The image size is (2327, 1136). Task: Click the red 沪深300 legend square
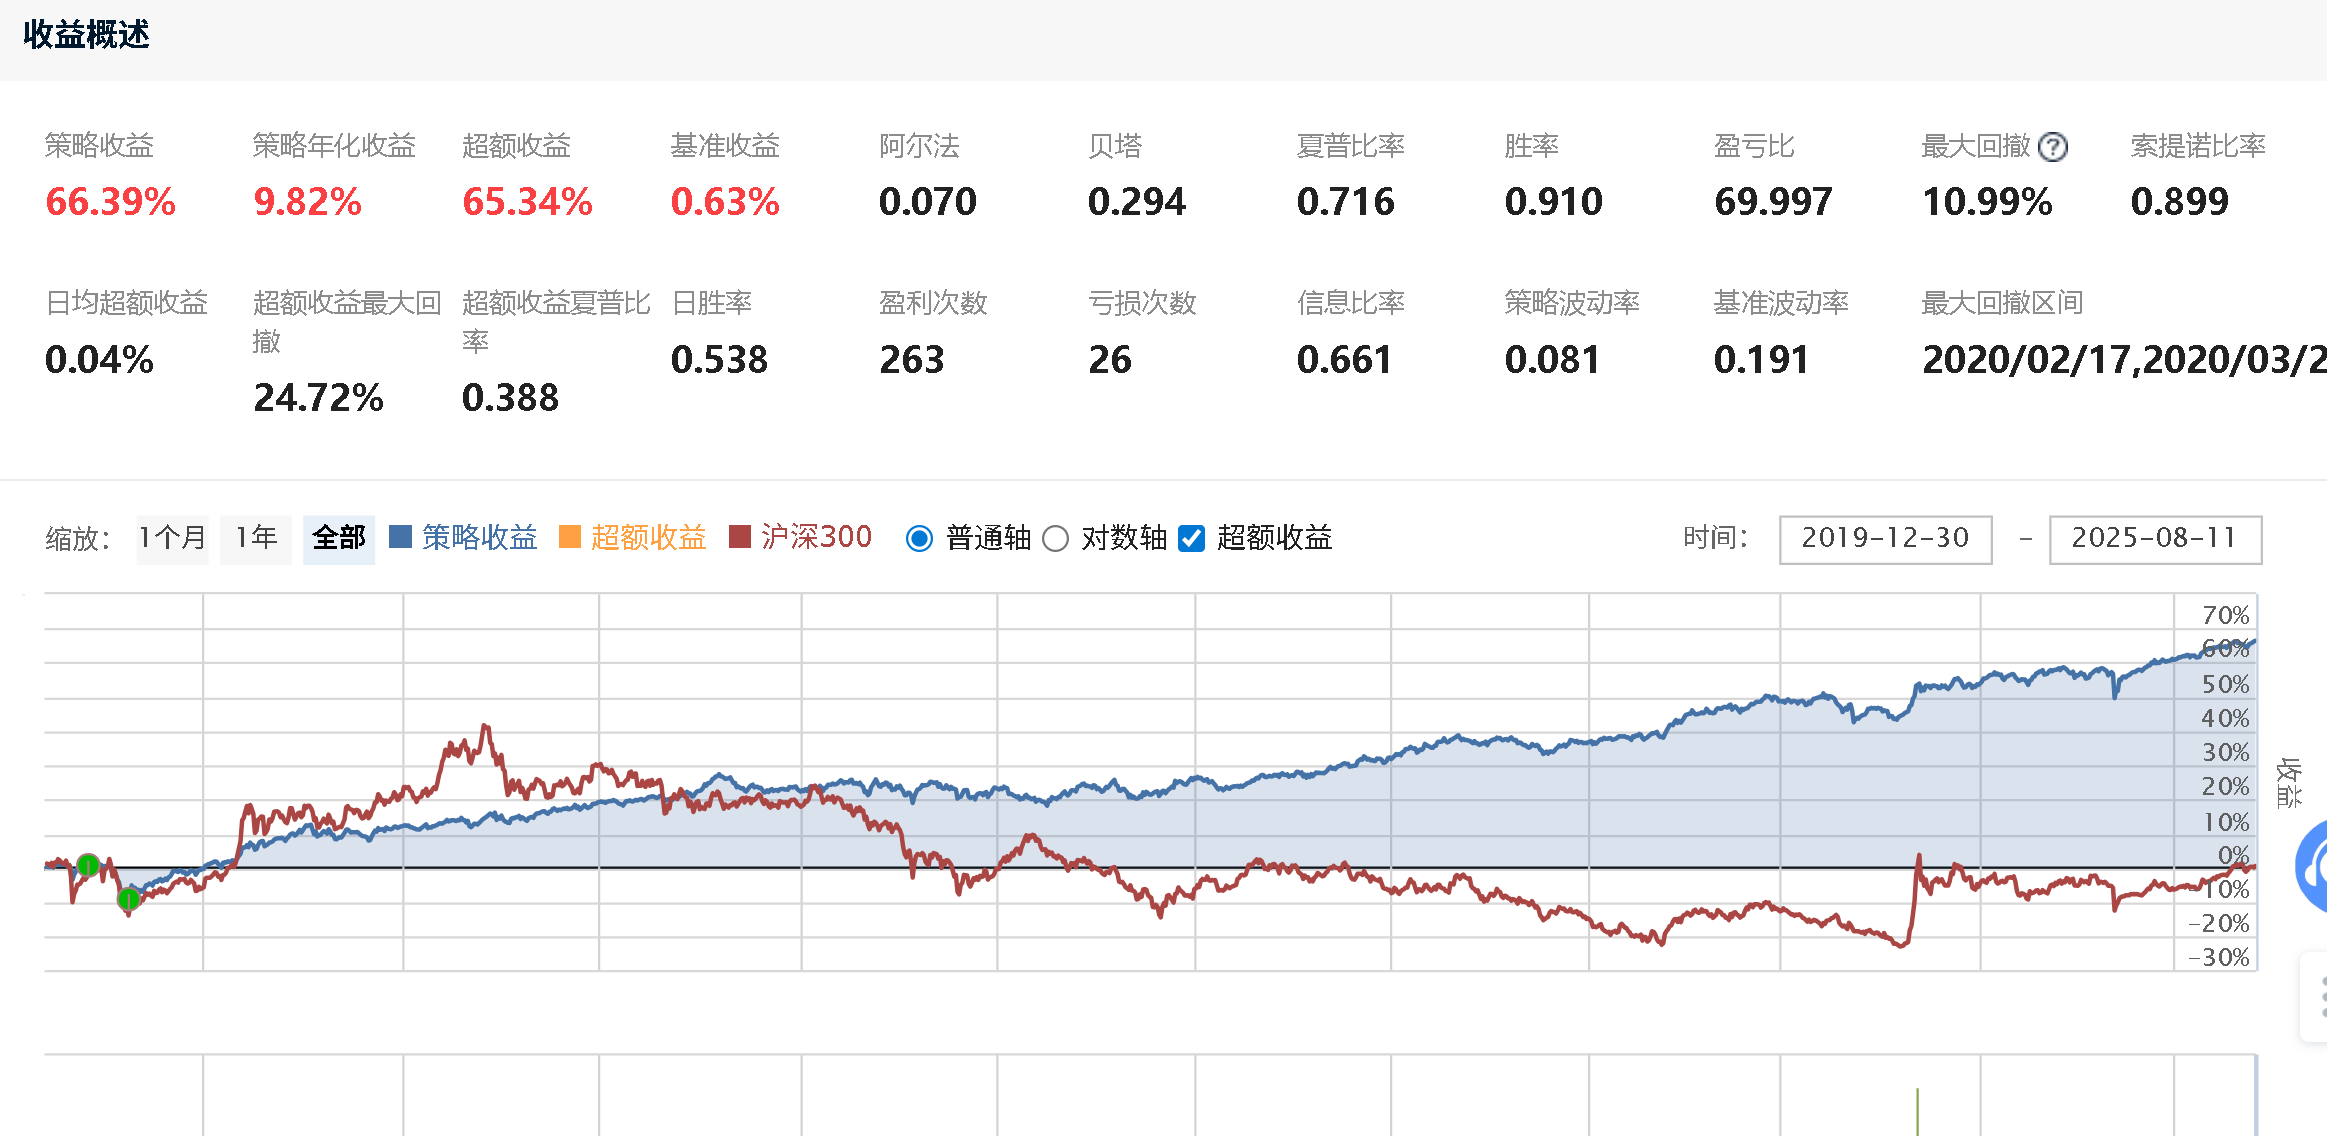pos(740,538)
